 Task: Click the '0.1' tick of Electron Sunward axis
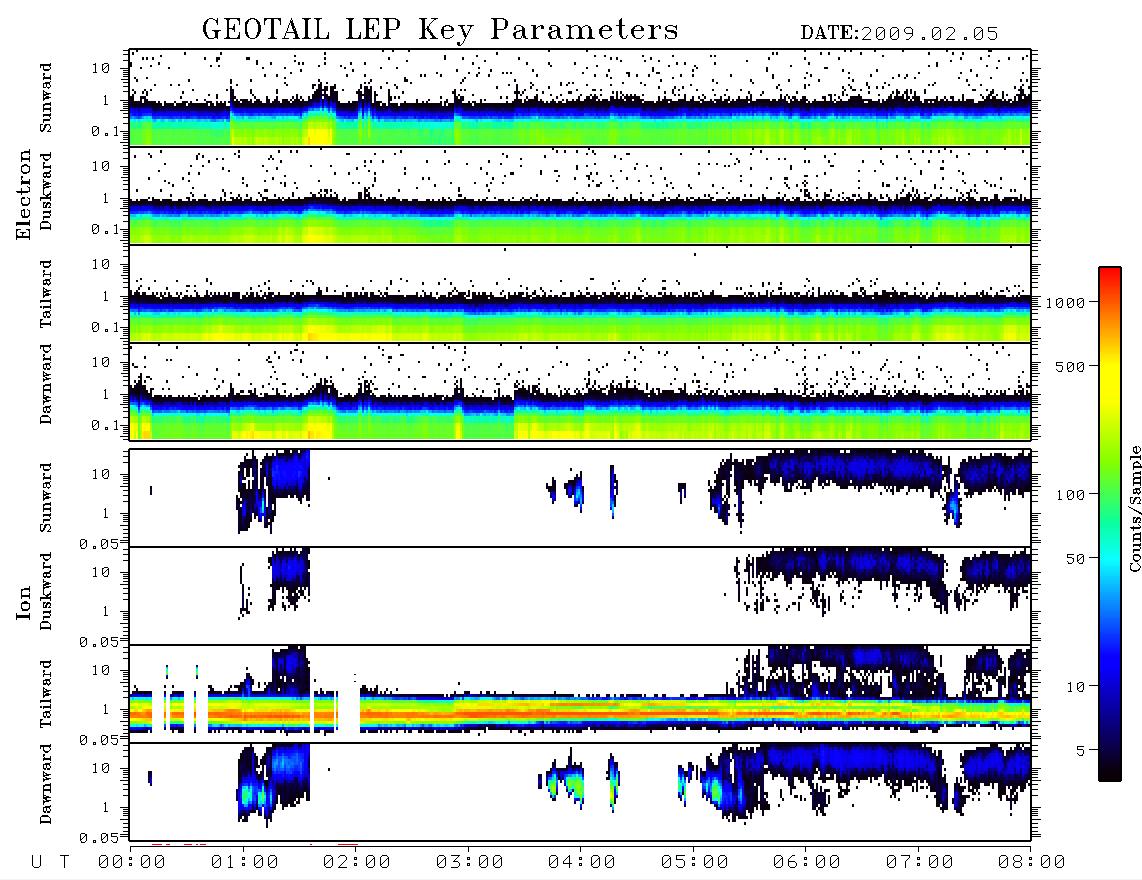(106, 131)
